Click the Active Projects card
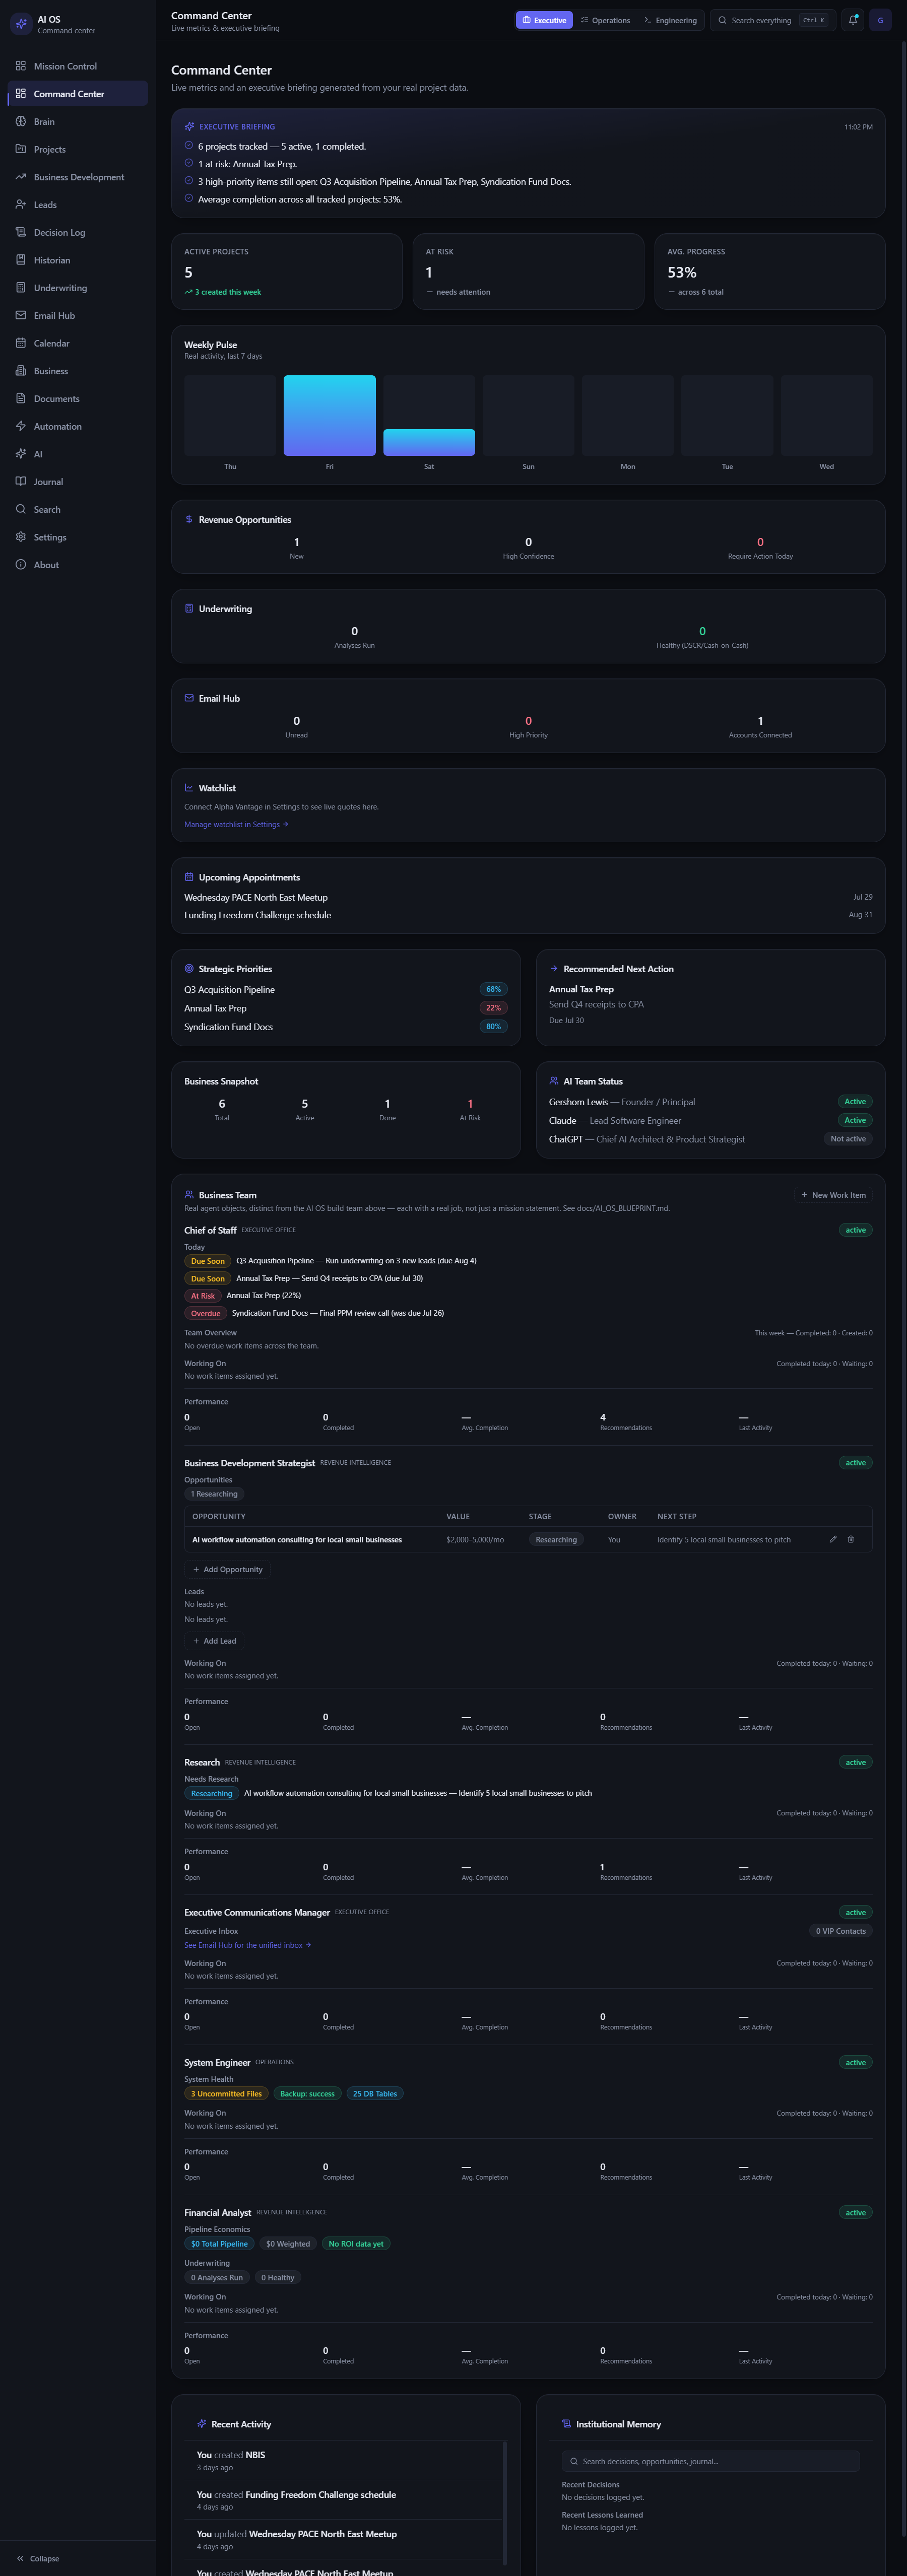907x2576 pixels. tap(287, 272)
